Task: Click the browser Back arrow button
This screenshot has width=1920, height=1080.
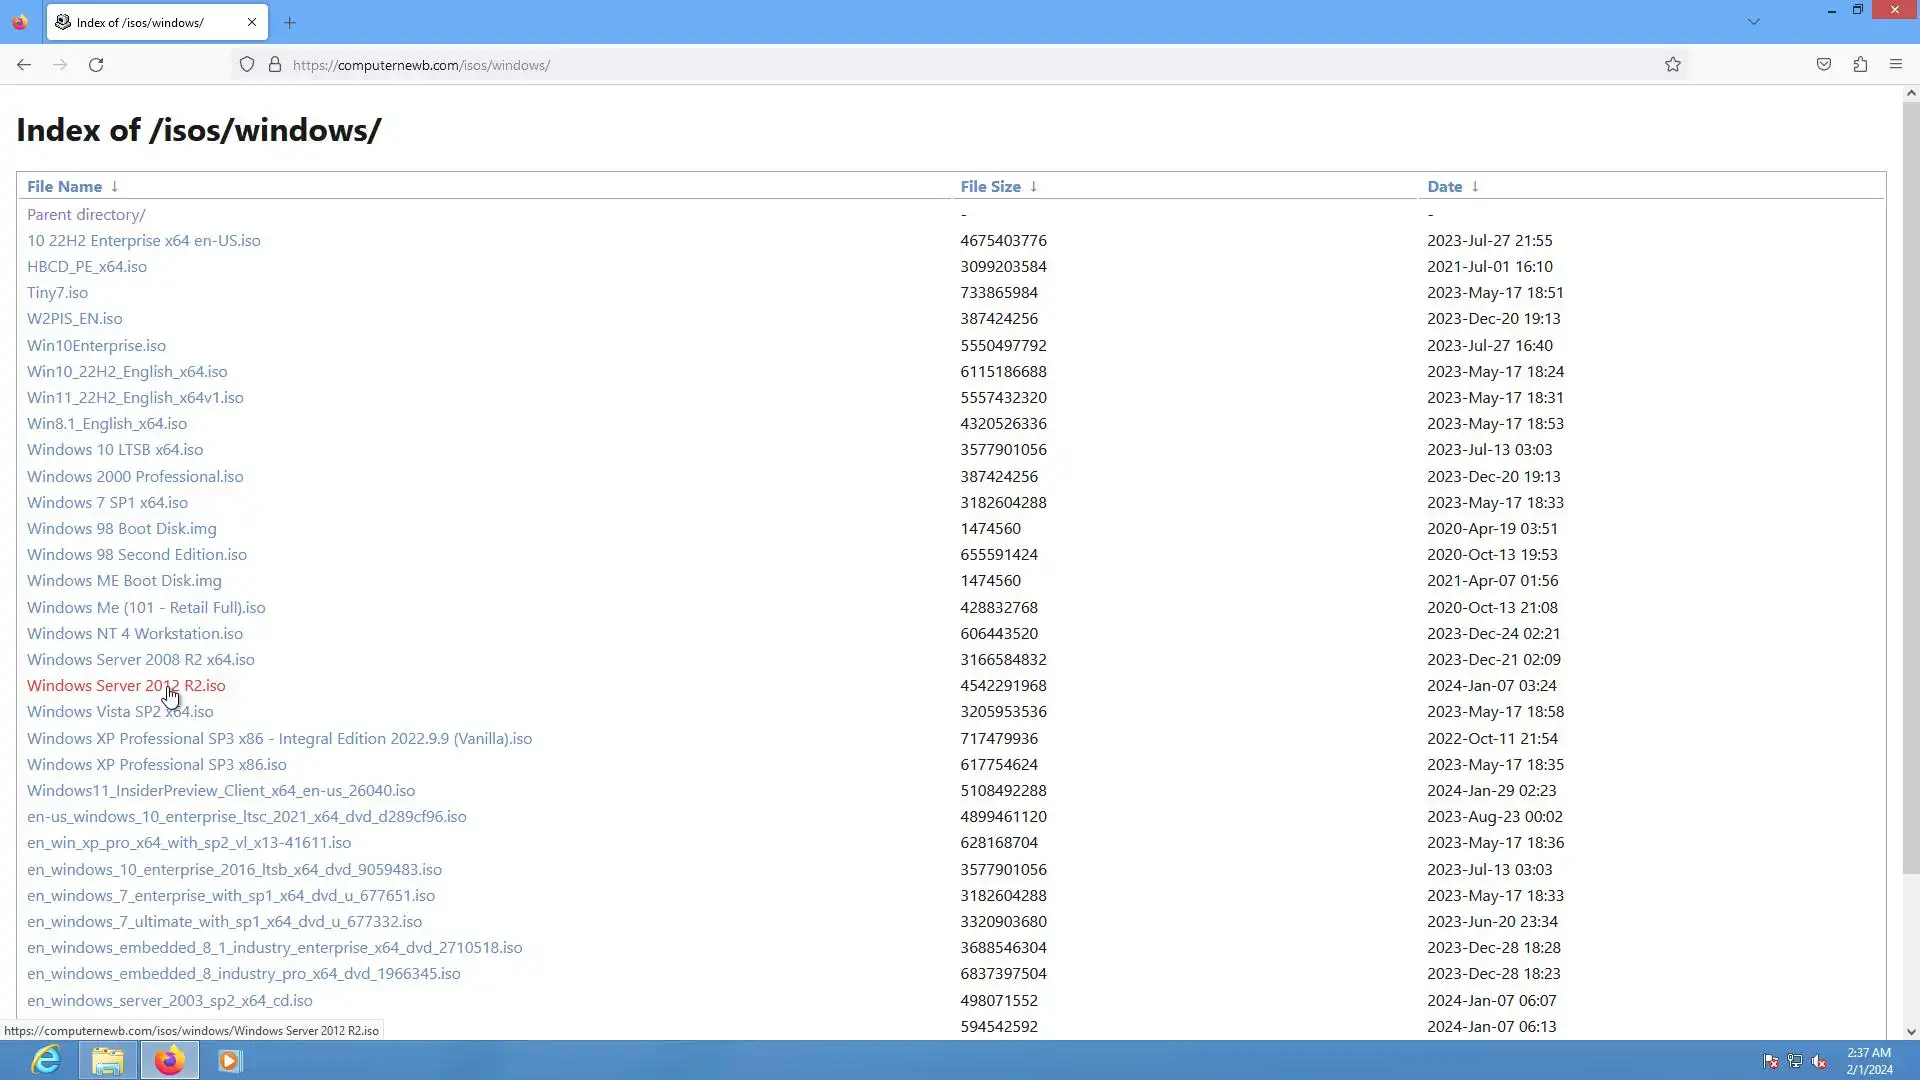Action: pyautogui.click(x=24, y=65)
